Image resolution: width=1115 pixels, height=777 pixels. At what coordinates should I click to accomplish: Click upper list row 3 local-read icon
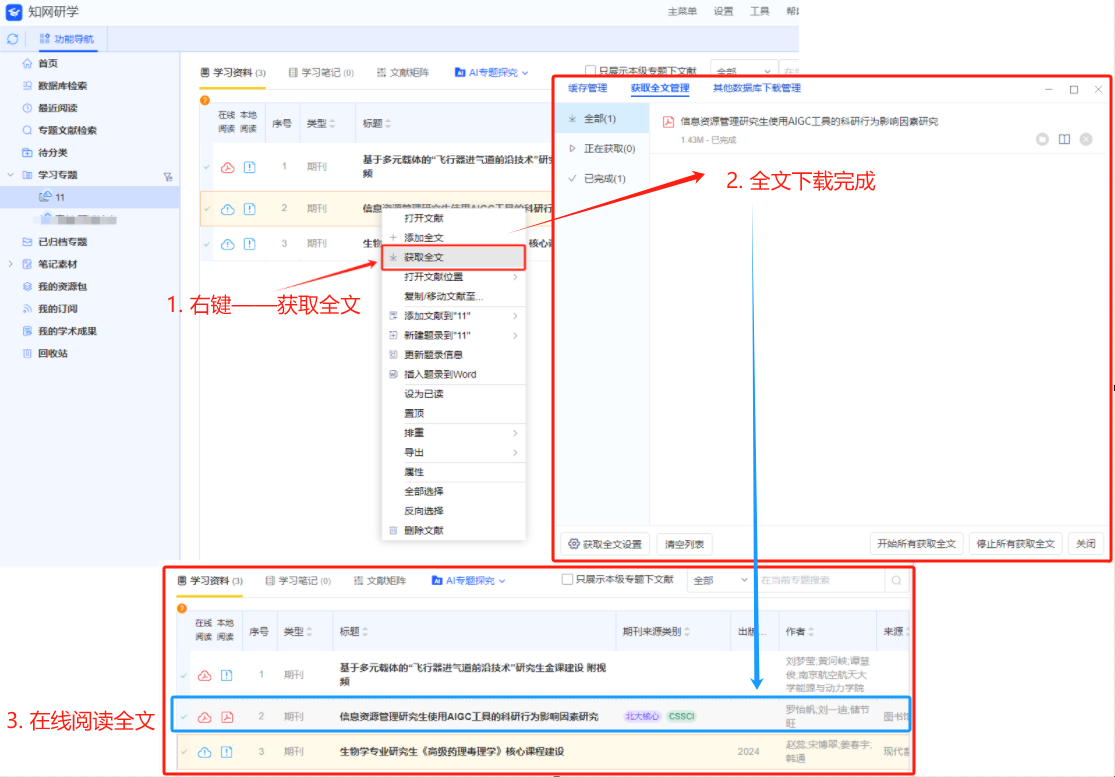tap(250, 244)
